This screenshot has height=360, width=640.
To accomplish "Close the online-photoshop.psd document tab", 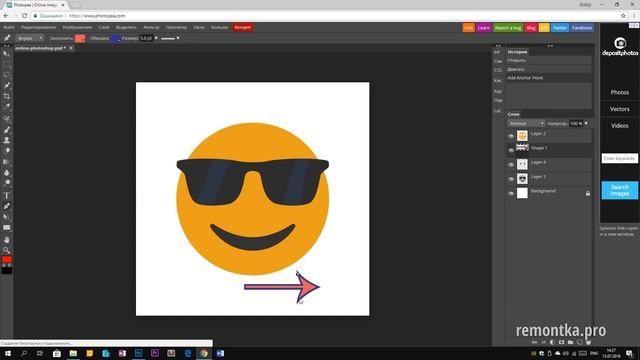I will [71, 48].
